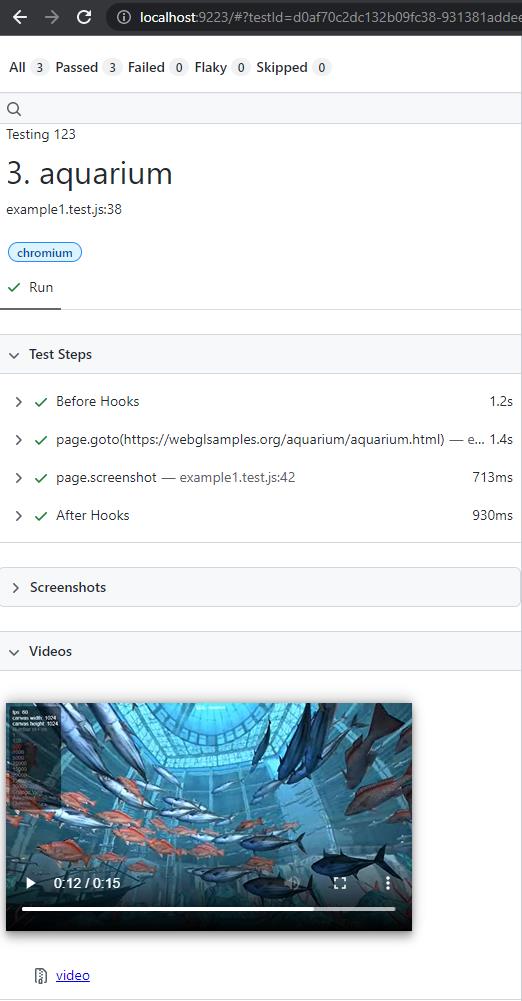Click the chromium project label
The height and width of the screenshot is (1001, 522).
tap(45, 253)
